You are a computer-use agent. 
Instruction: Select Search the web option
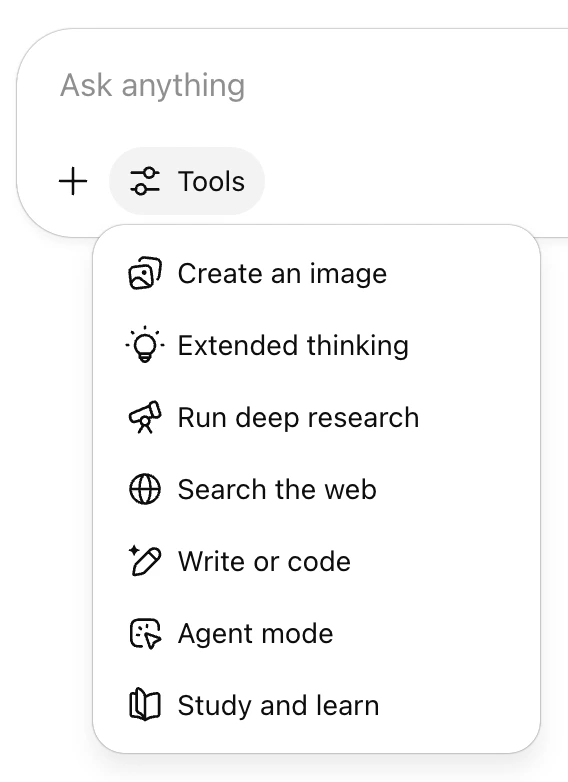click(316, 489)
